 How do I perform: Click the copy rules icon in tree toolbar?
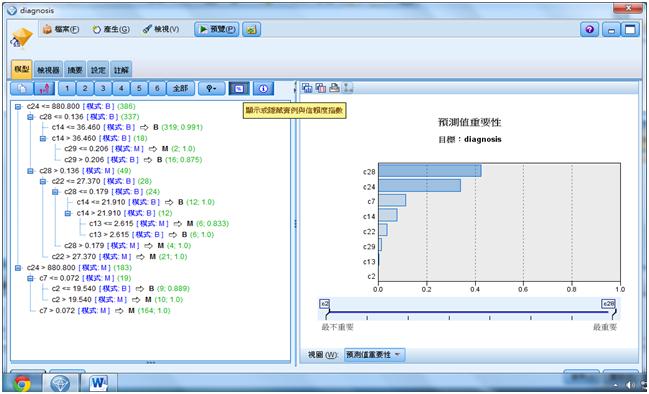pos(24,89)
